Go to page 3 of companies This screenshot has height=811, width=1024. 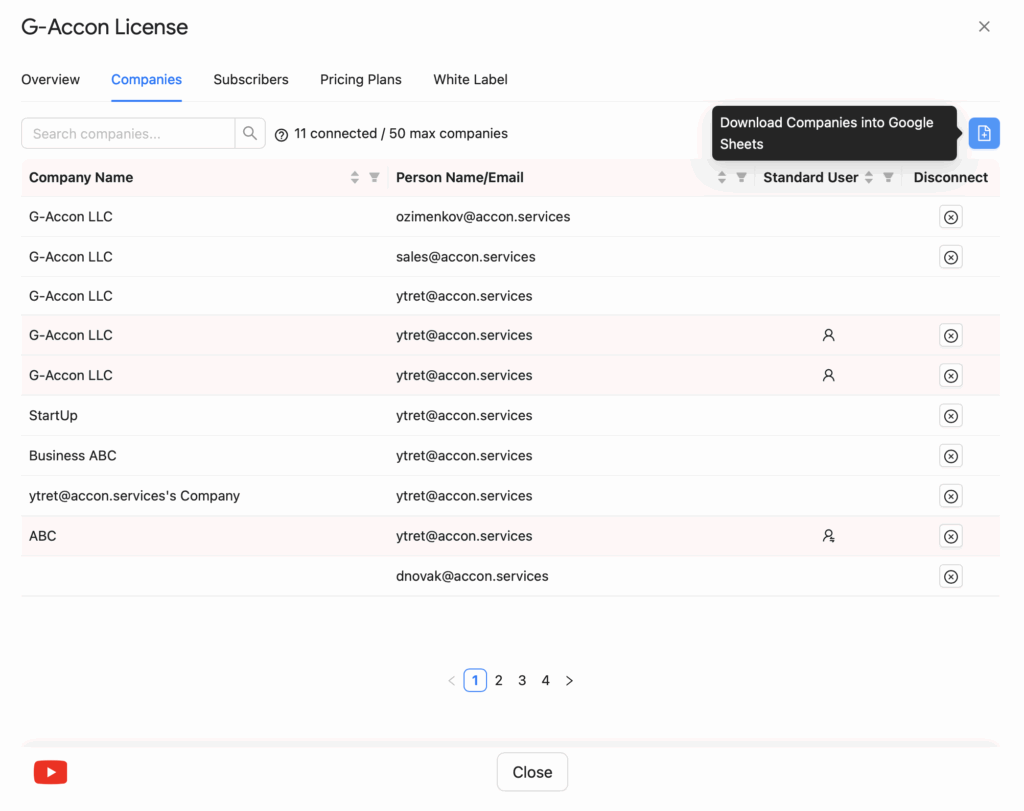click(x=522, y=680)
